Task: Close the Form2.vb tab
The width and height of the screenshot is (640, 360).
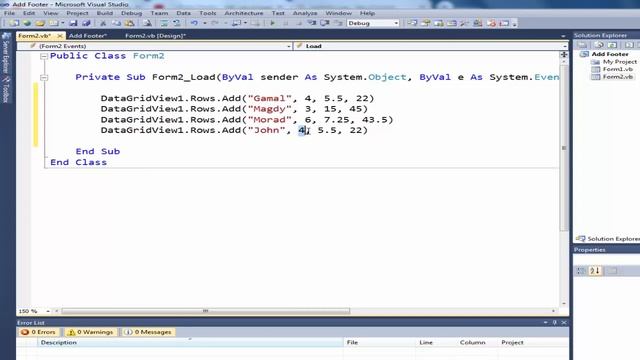Action: tap(60, 36)
